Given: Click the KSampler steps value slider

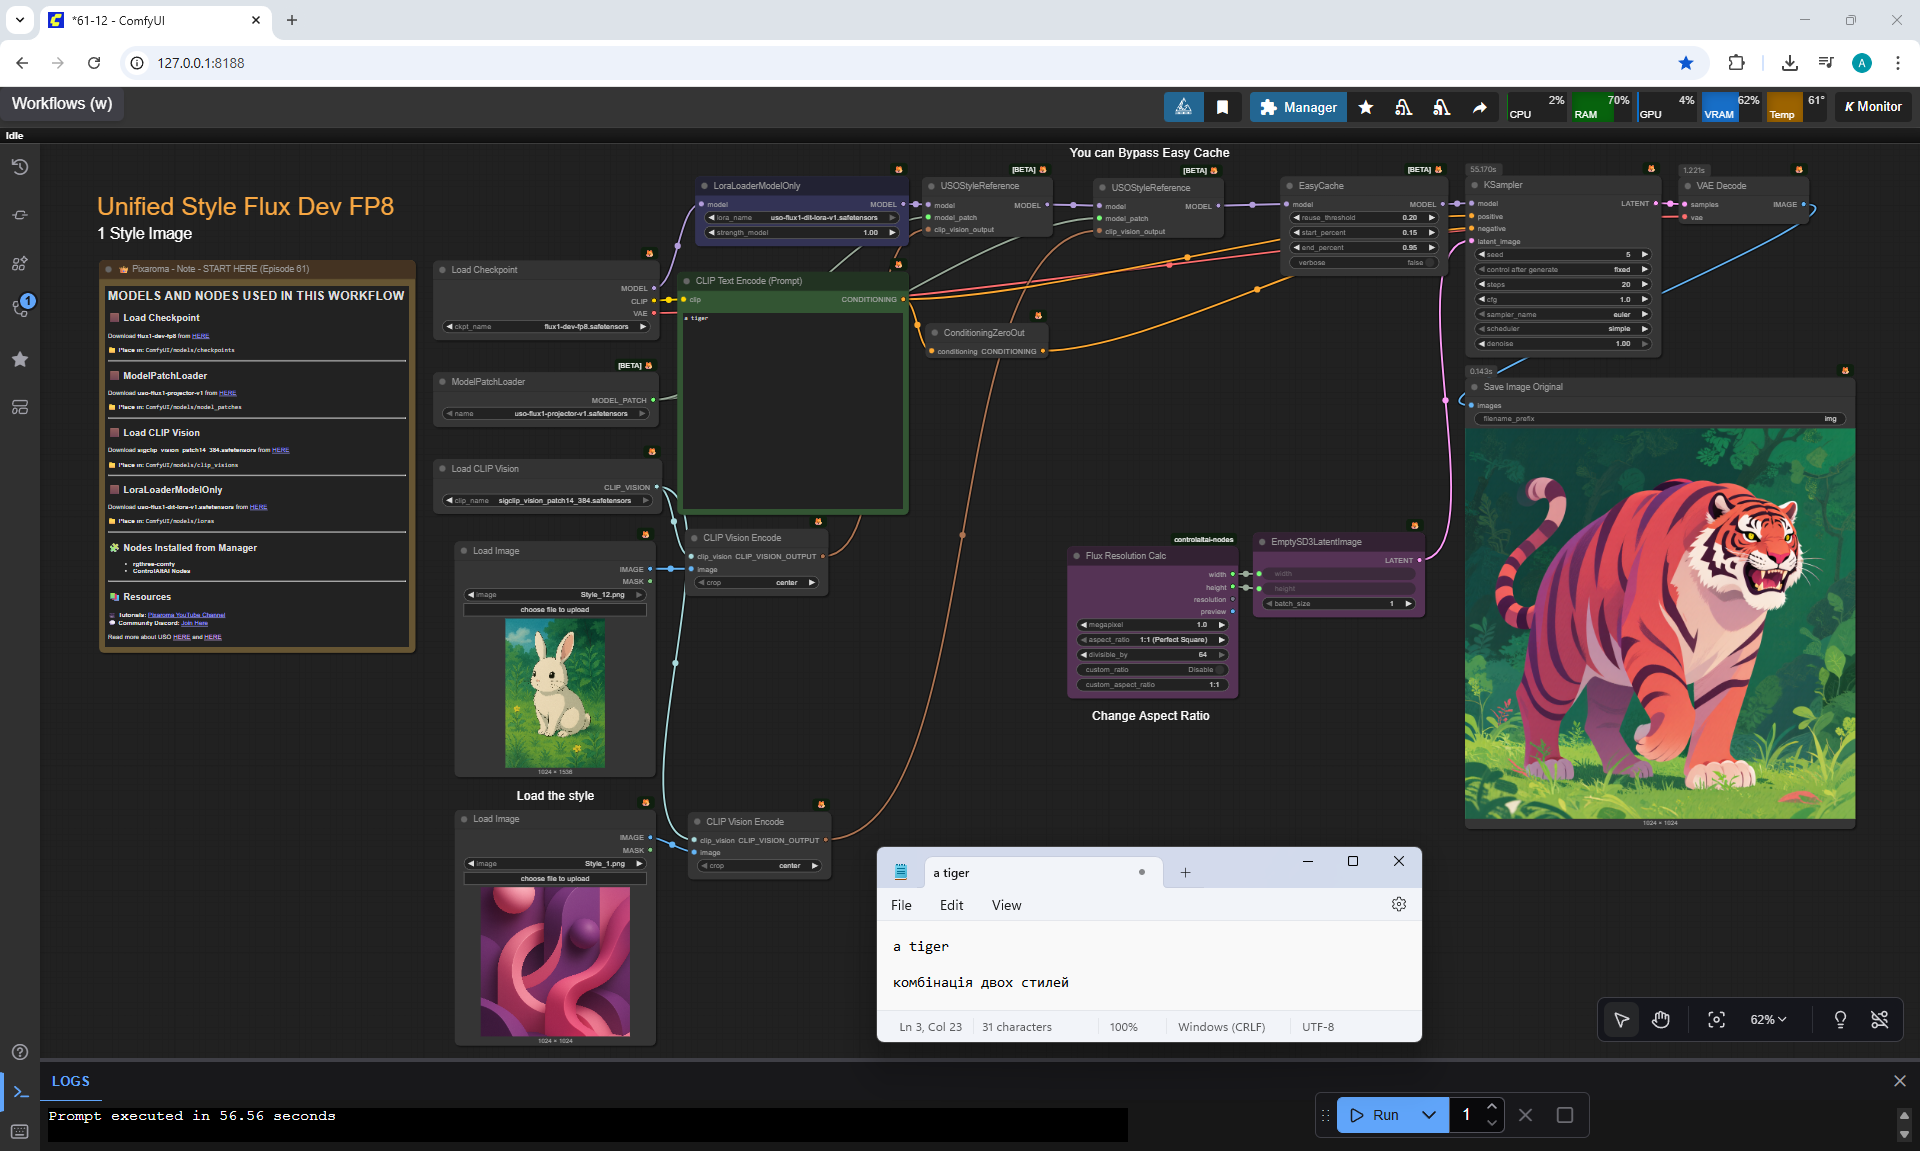Looking at the screenshot, I should 1562,284.
